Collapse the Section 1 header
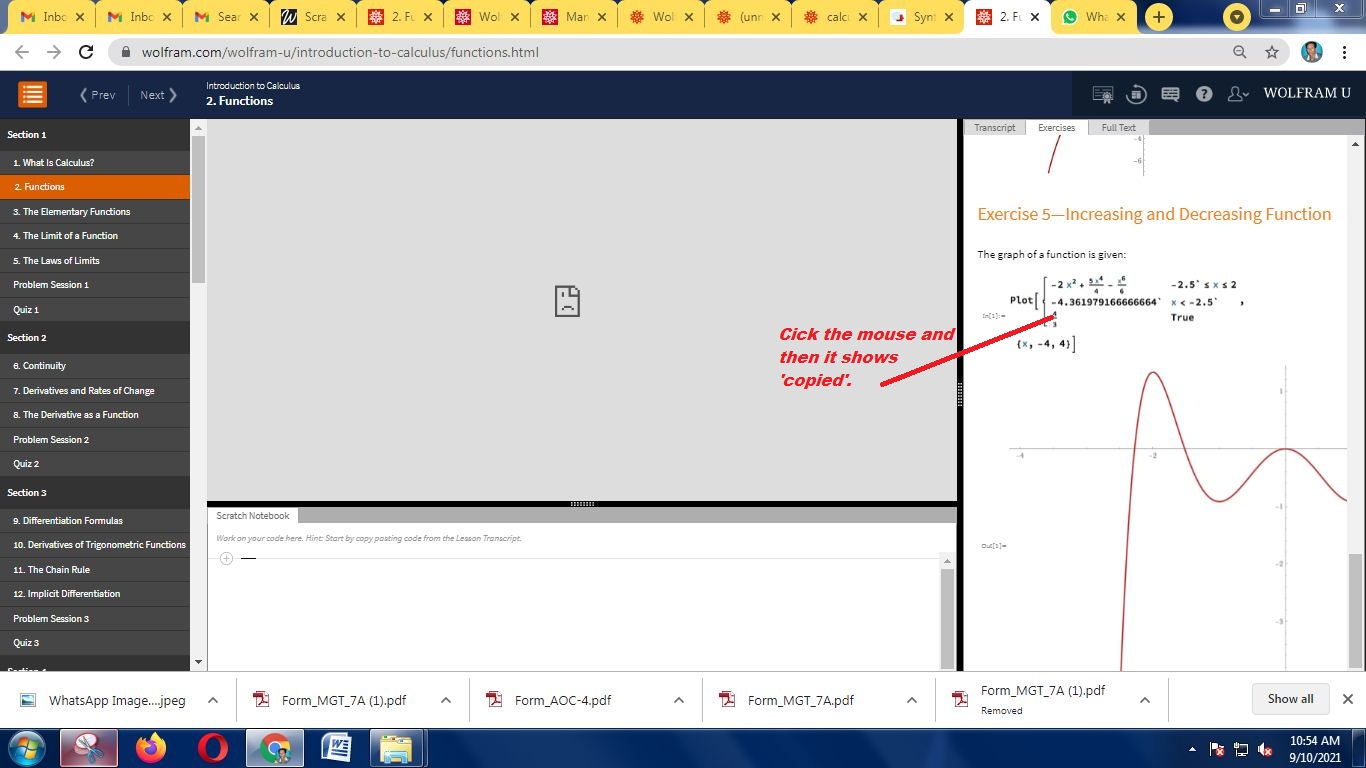 [x=95, y=135]
